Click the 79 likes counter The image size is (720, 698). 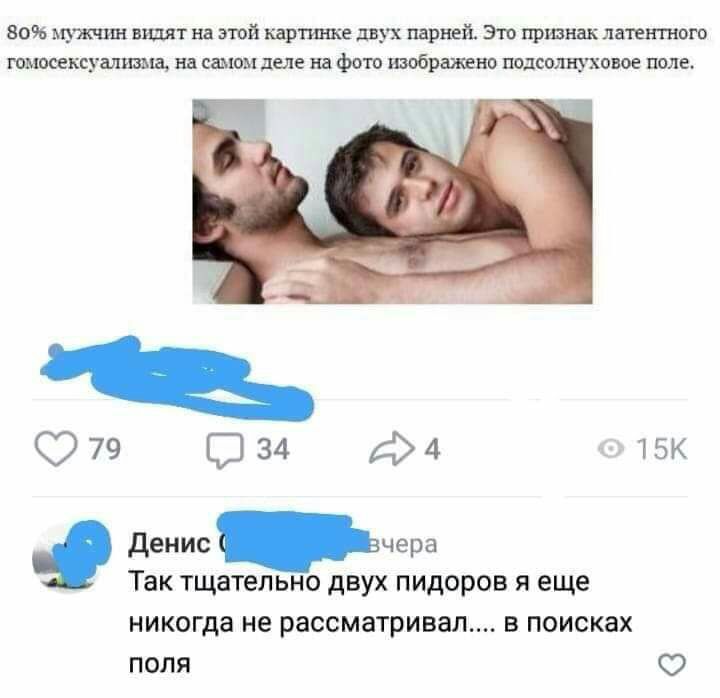coord(105,449)
